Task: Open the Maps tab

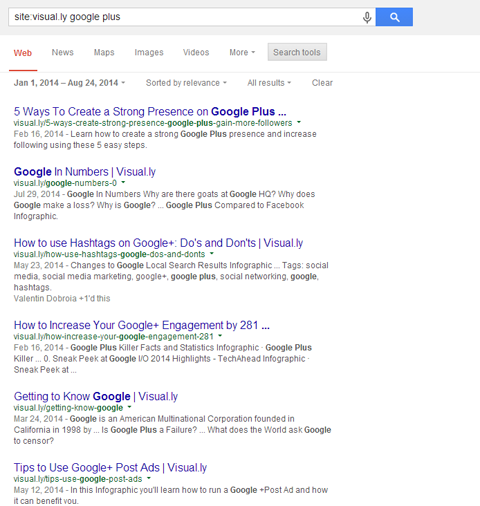Action: [104, 52]
